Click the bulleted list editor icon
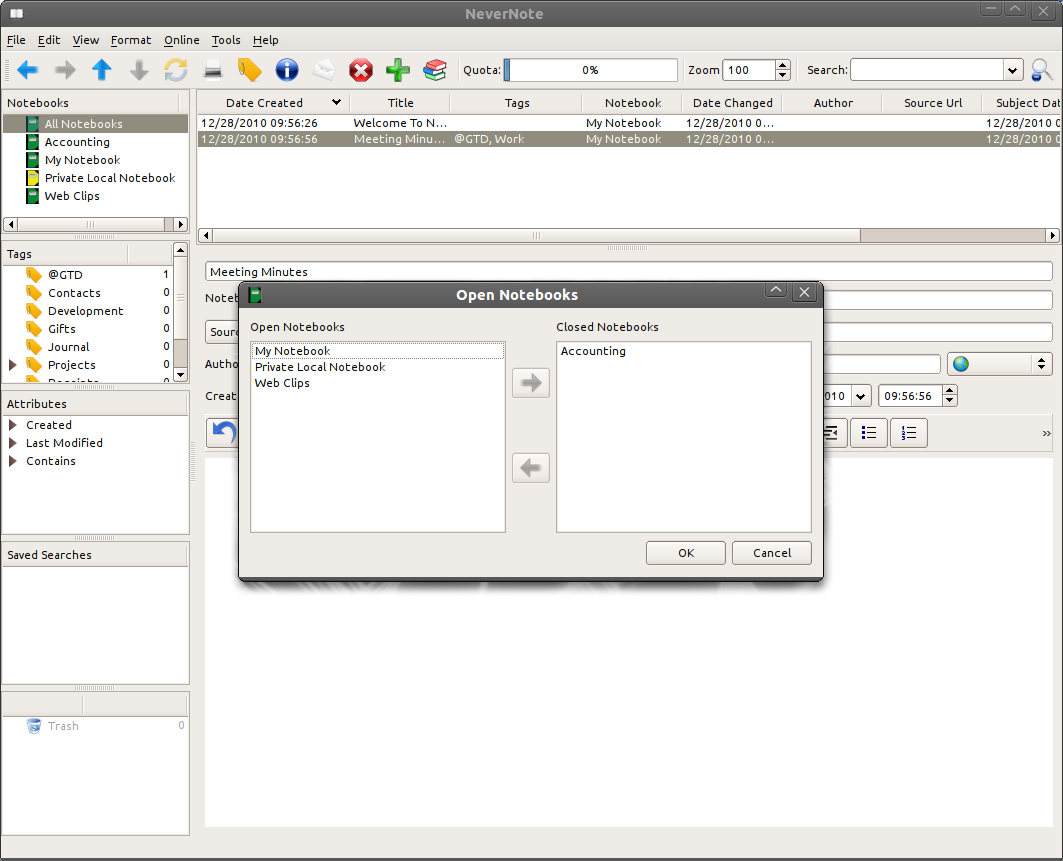This screenshot has height=861, width=1063. (x=868, y=433)
